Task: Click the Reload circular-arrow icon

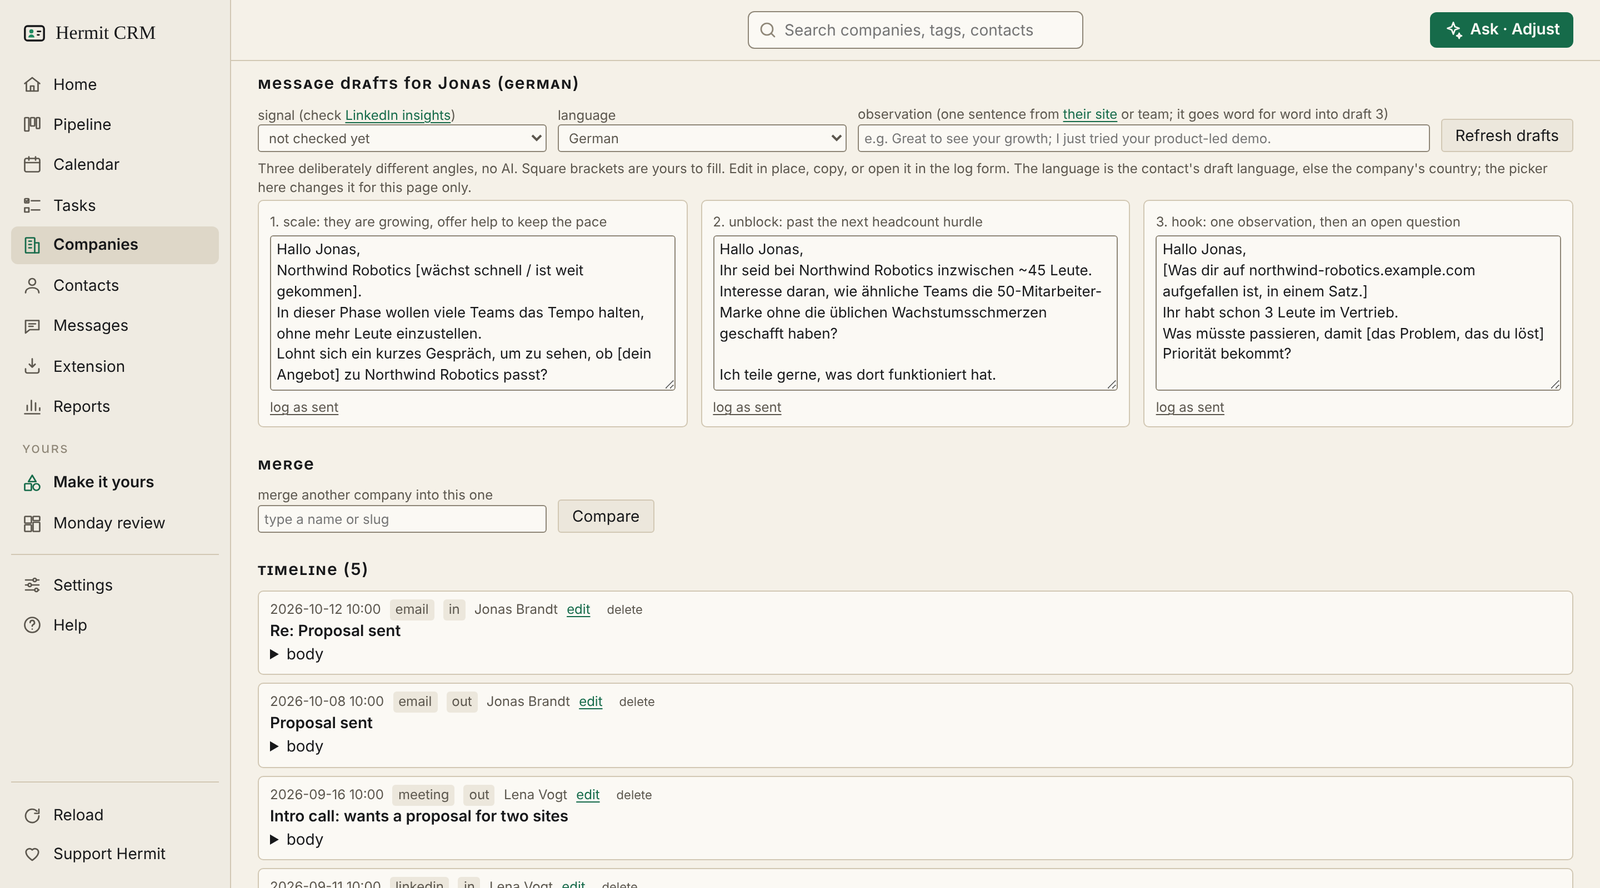Action: (32, 815)
